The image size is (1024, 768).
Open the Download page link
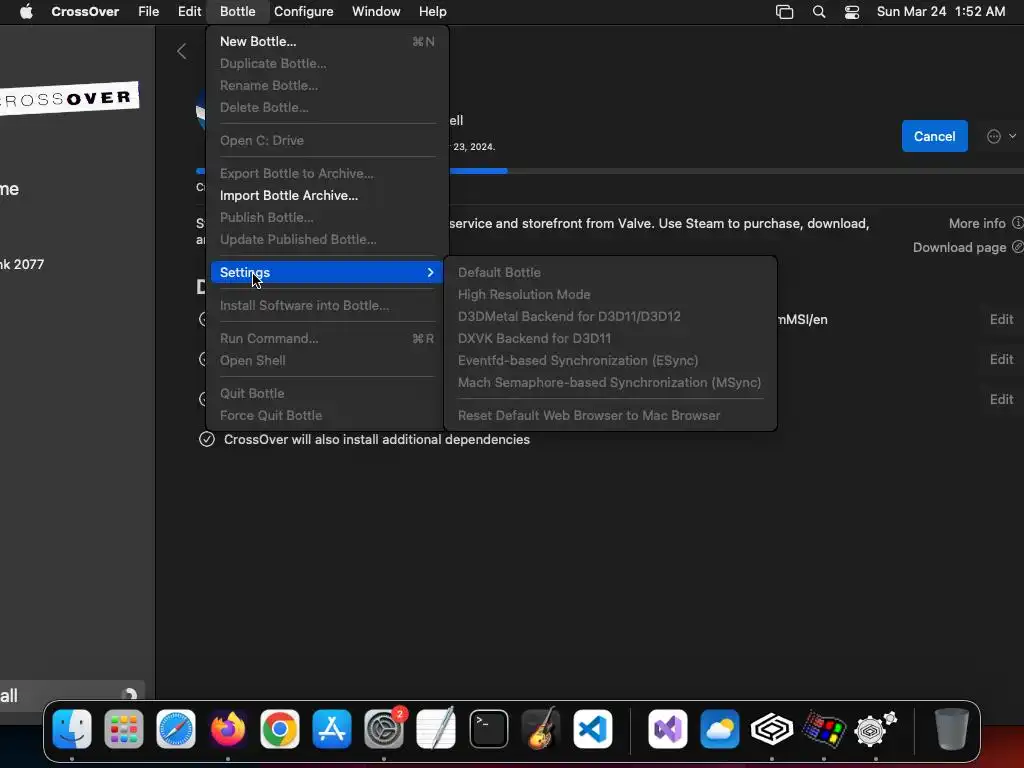click(959, 248)
